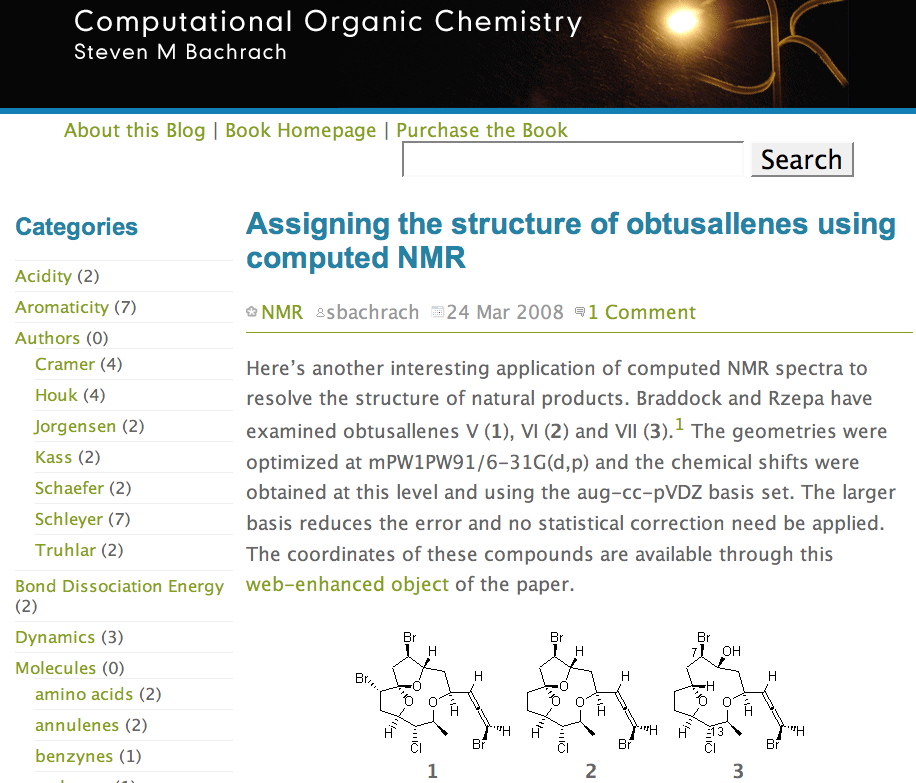Image resolution: width=916 pixels, height=783 pixels.
Task: Click the tag icon before NMR
Action: click(252, 313)
